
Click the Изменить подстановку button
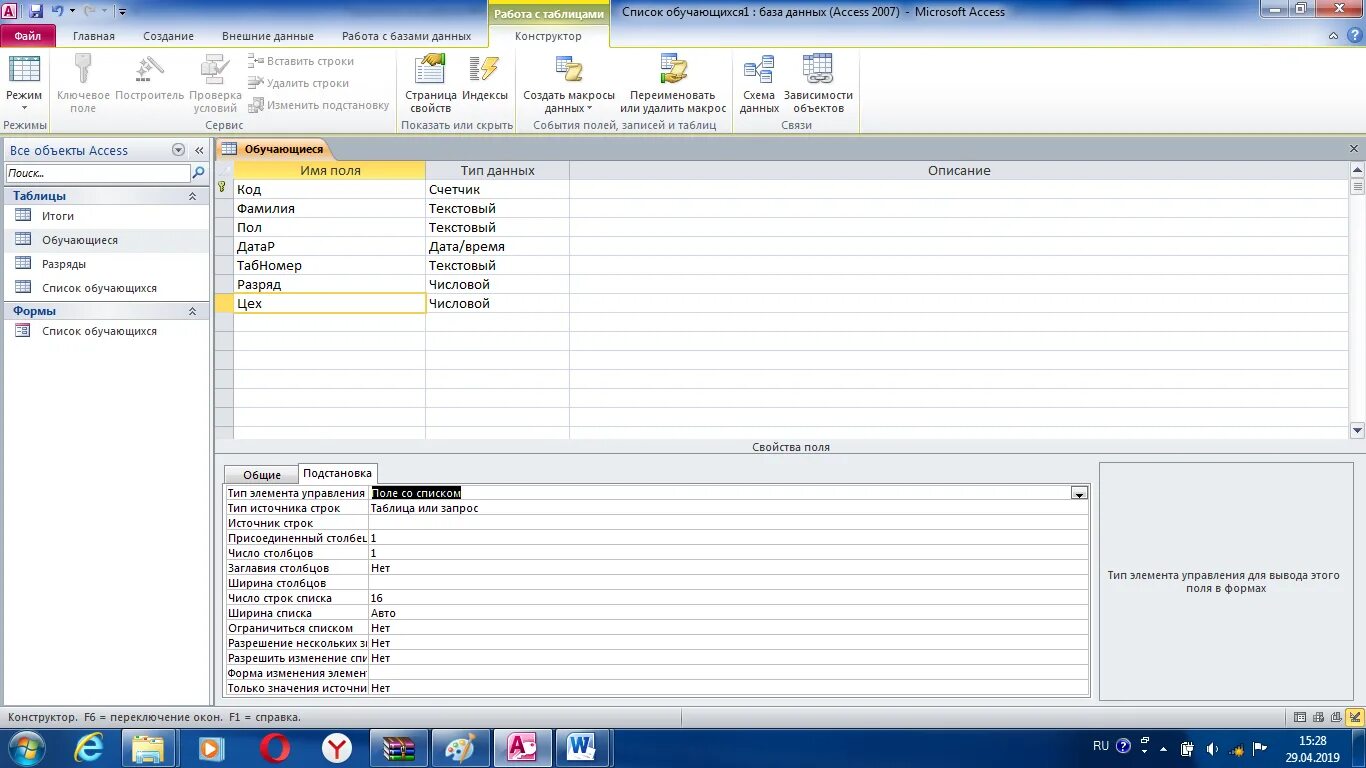tap(319, 105)
